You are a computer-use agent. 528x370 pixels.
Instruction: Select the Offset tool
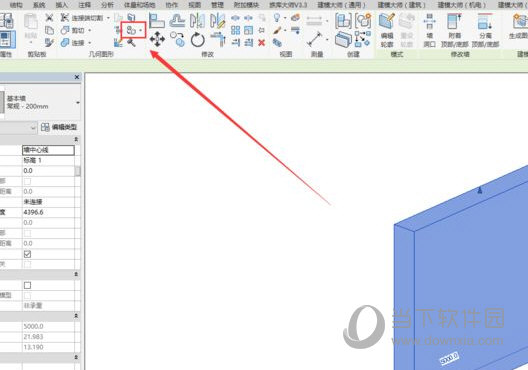pyautogui.click(x=177, y=21)
